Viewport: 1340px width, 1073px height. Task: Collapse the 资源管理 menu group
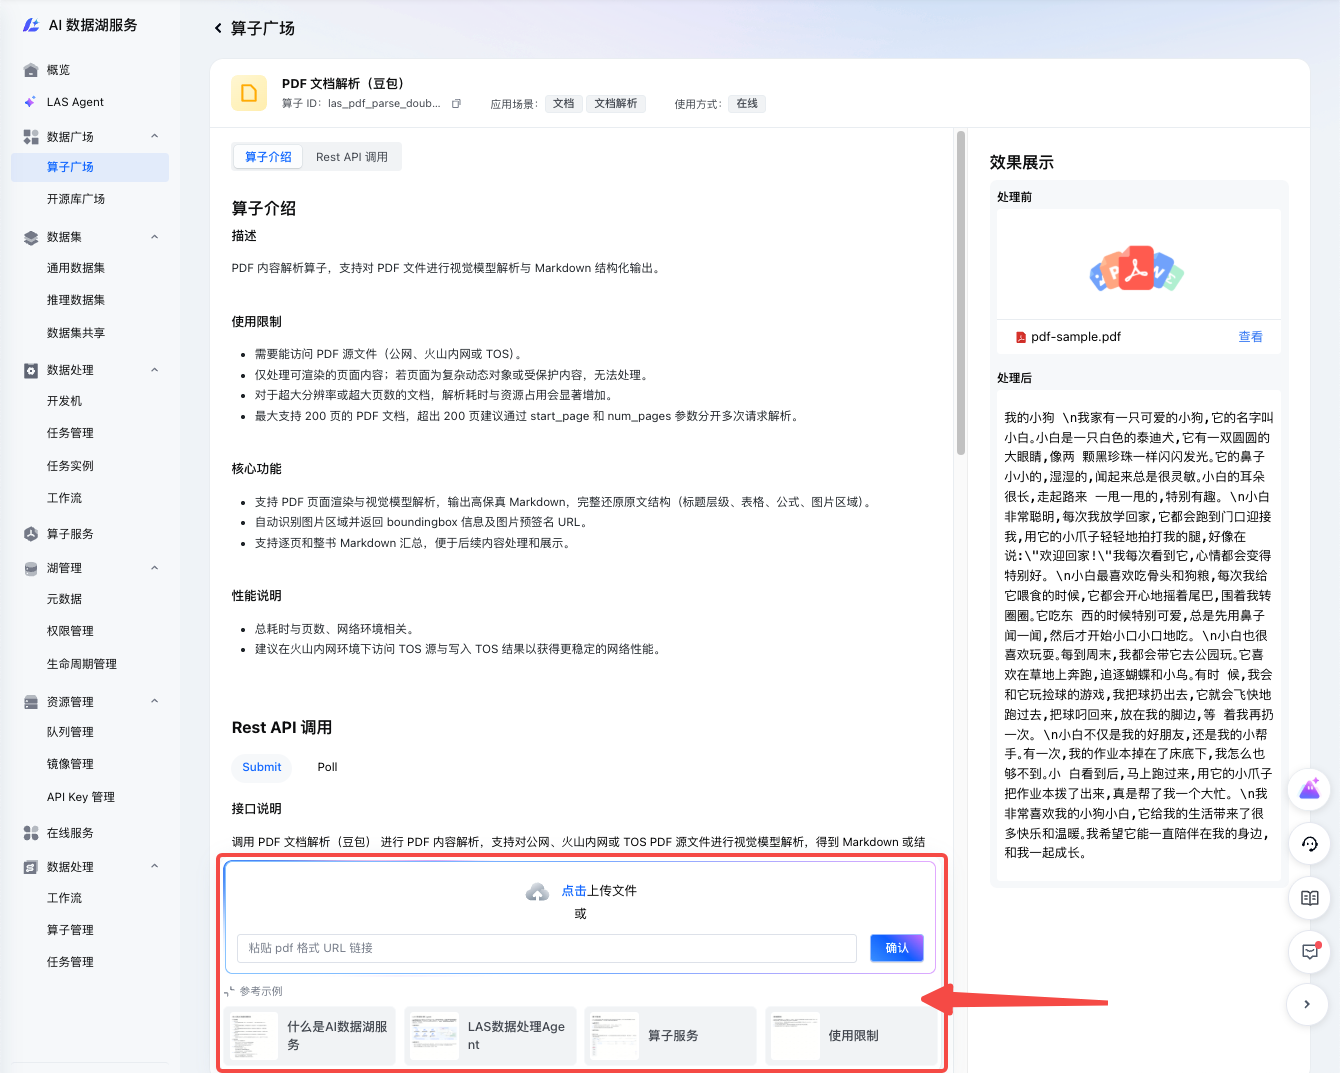(x=155, y=702)
